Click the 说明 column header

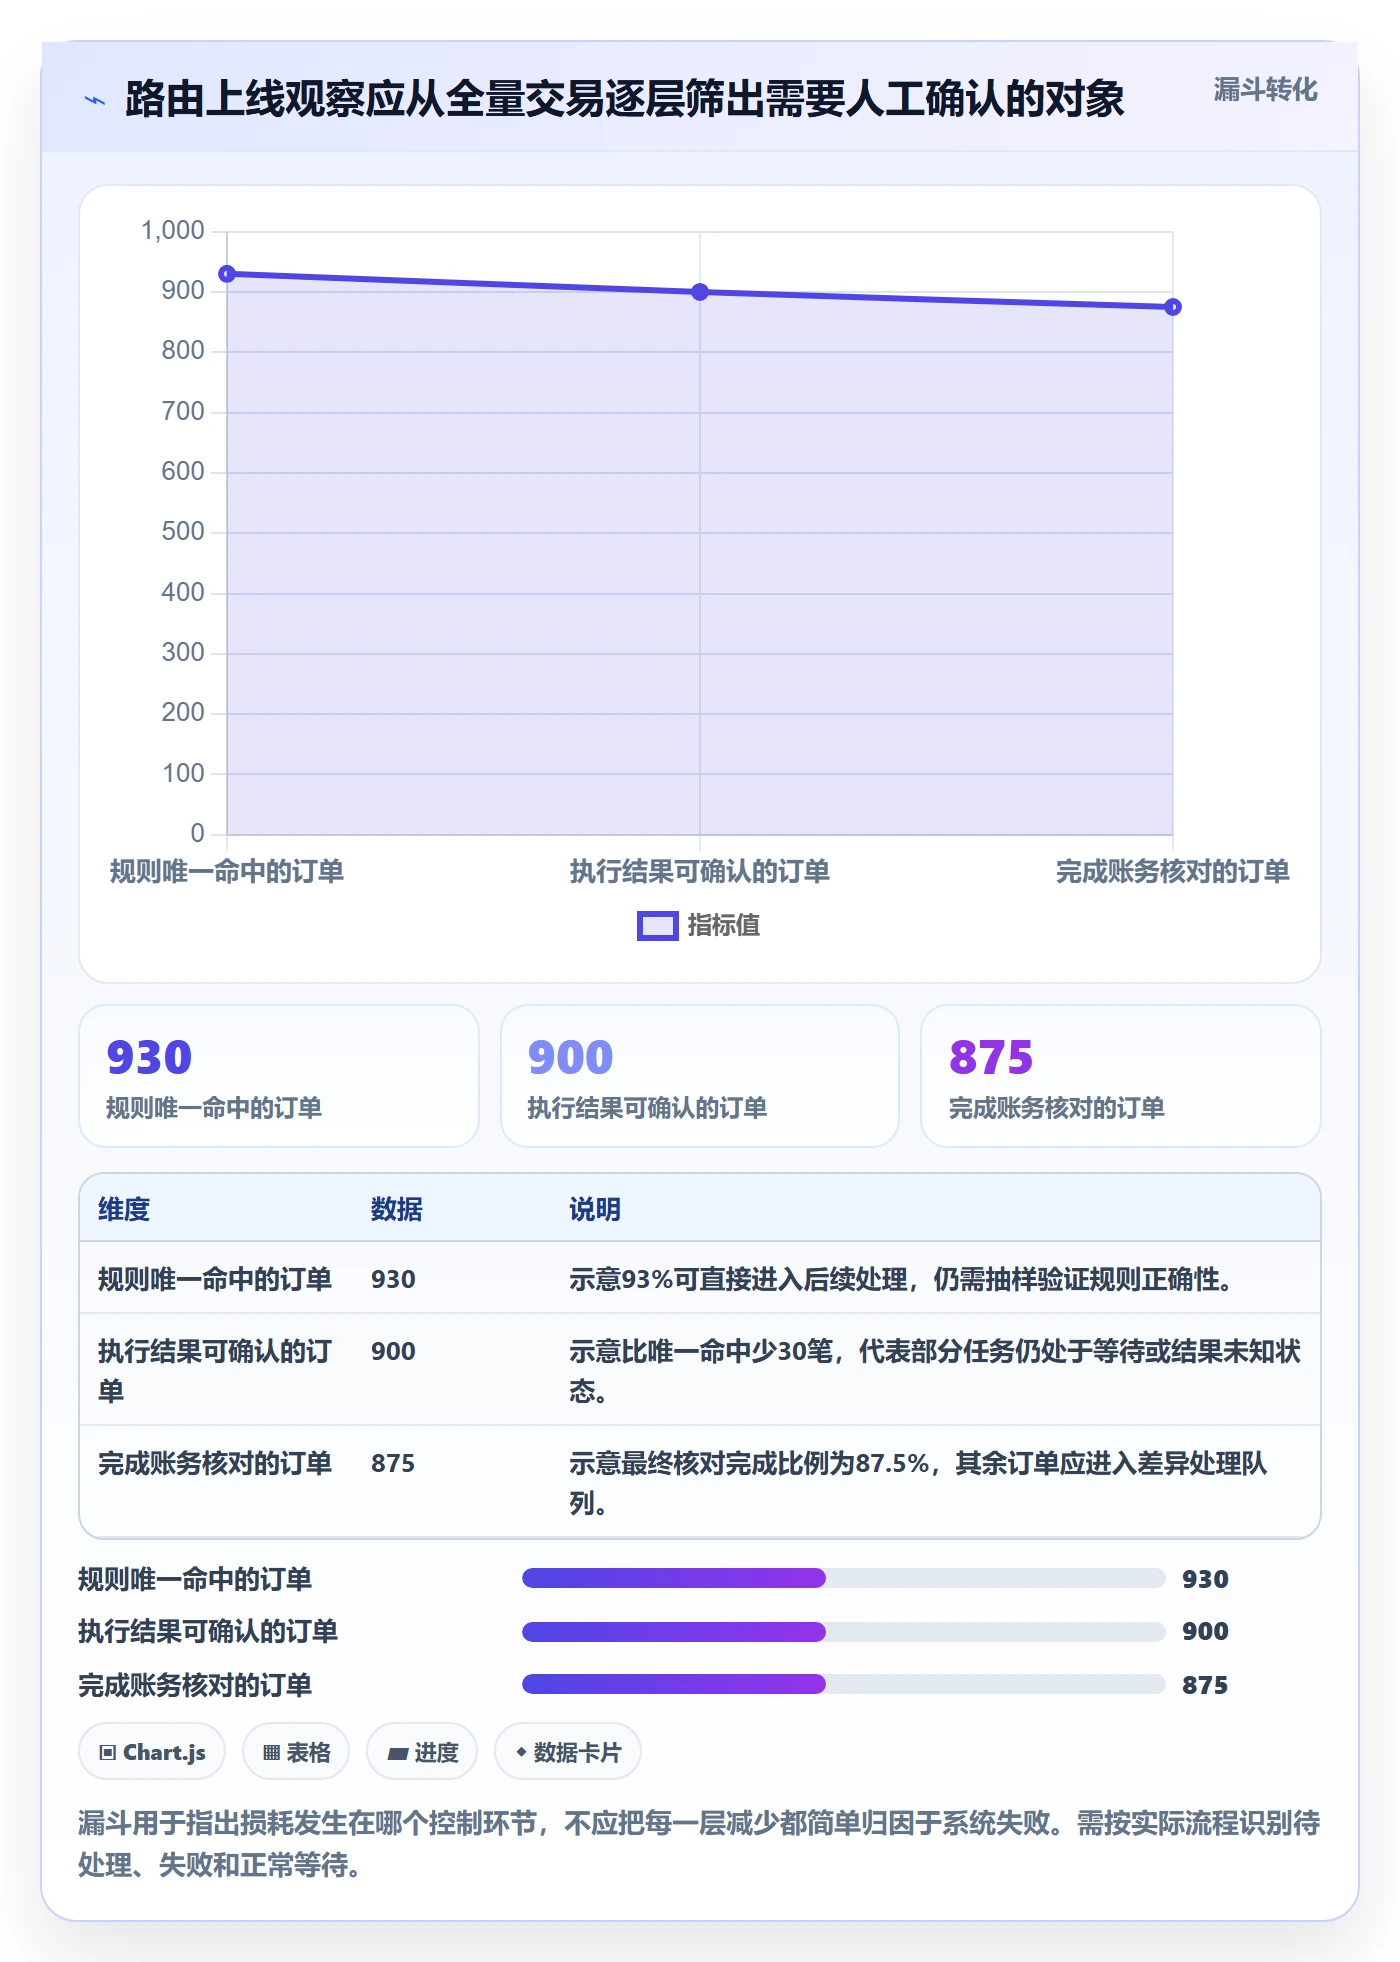(x=595, y=1210)
